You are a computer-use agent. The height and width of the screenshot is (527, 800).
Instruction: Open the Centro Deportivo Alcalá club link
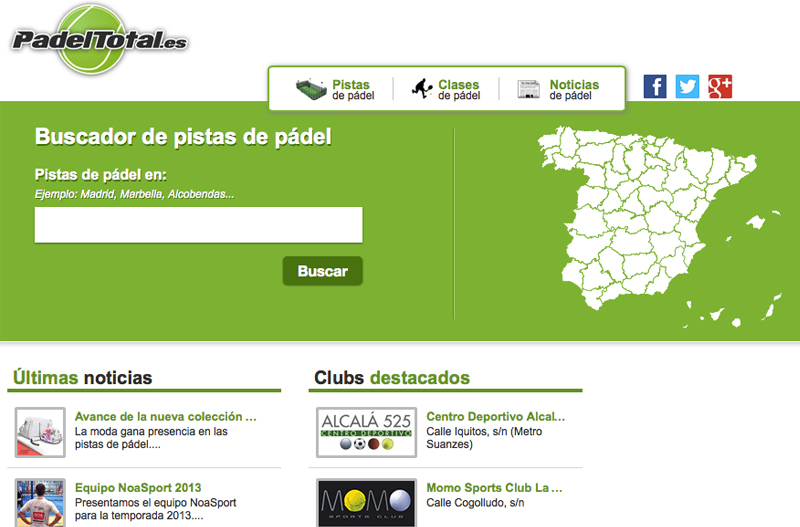tap(495, 416)
